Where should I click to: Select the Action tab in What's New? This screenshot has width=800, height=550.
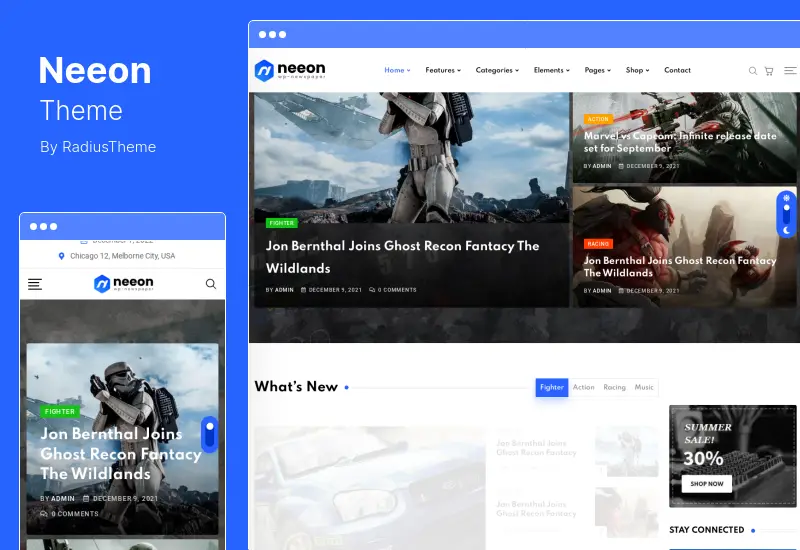(583, 388)
